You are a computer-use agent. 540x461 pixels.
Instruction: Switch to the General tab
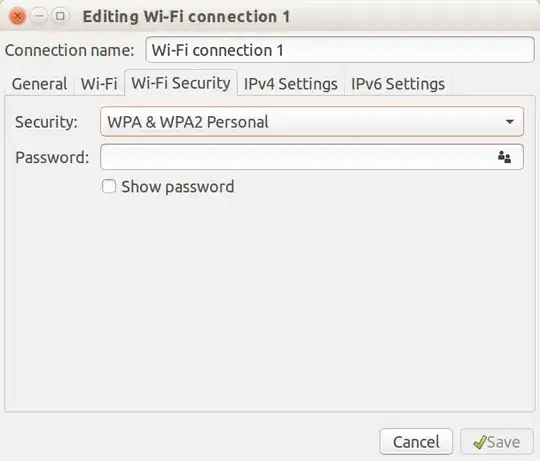click(x=40, y=84)
